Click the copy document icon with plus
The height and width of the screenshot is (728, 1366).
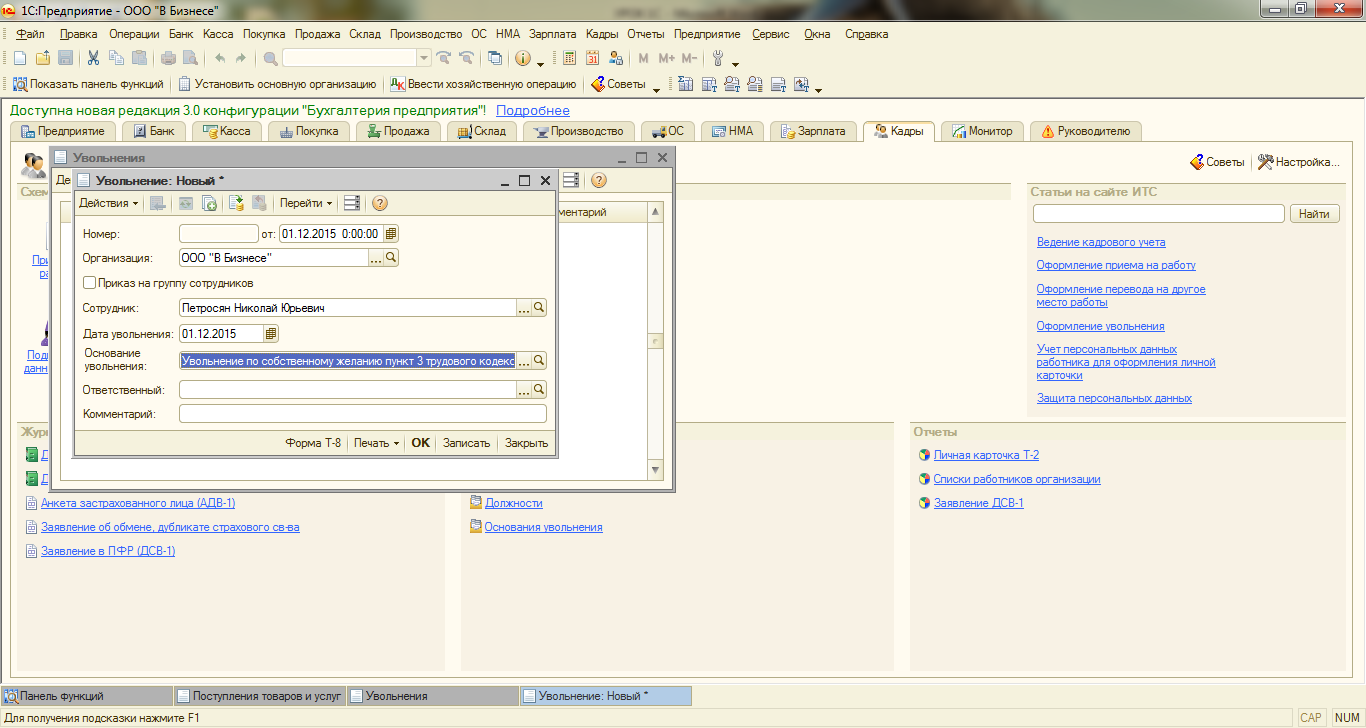click(x=209, y=203)
